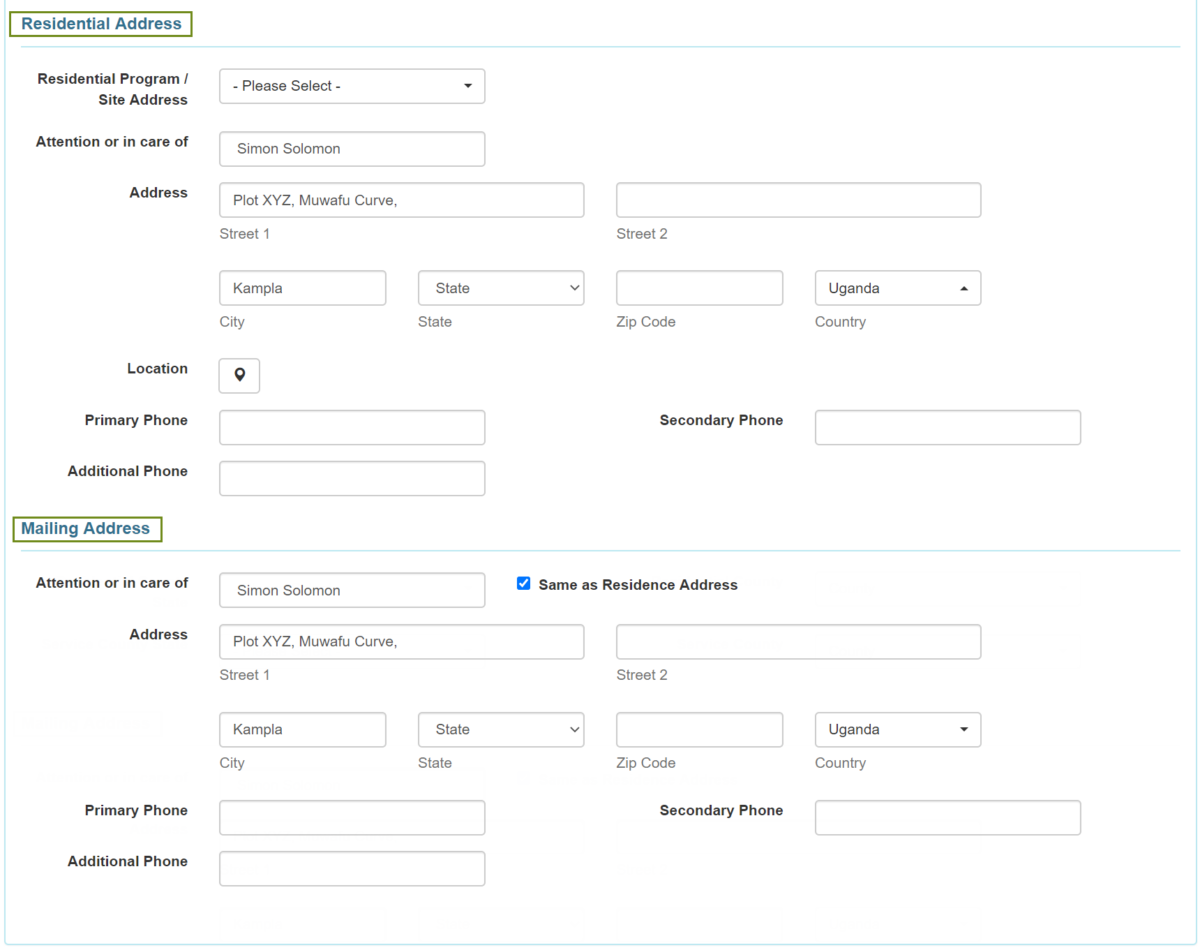
Task: Click the Location map pin icon
Action: (239, 376)
